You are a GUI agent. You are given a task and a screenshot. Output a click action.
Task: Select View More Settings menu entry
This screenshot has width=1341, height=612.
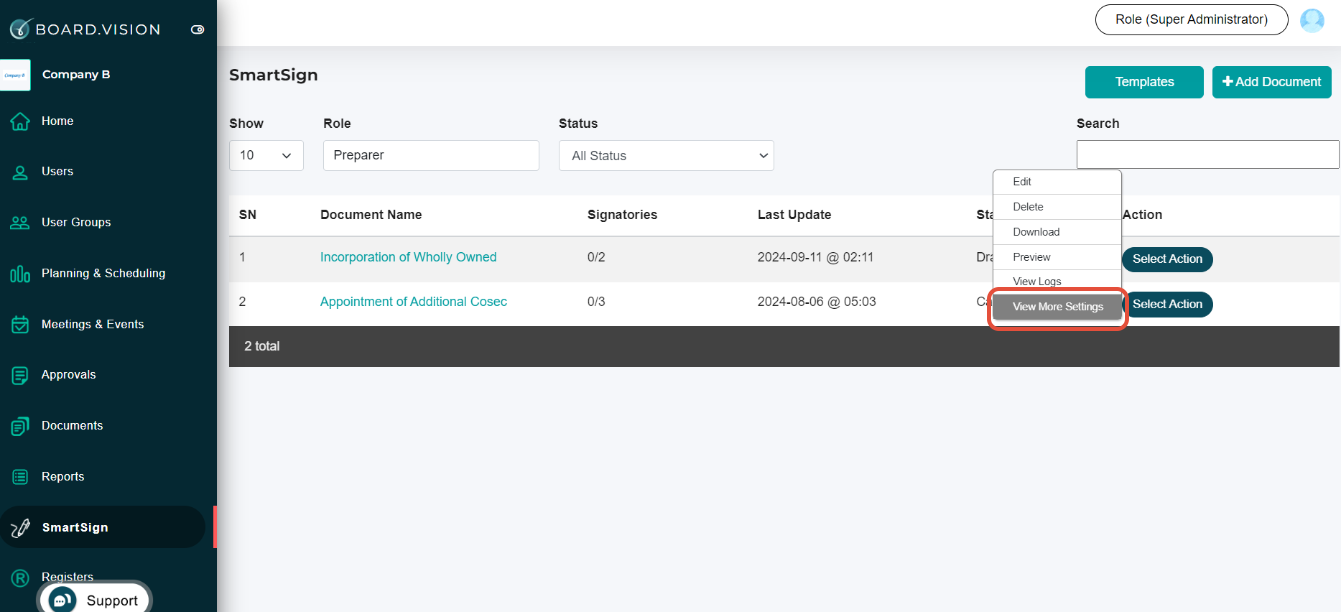point(1057,307)
